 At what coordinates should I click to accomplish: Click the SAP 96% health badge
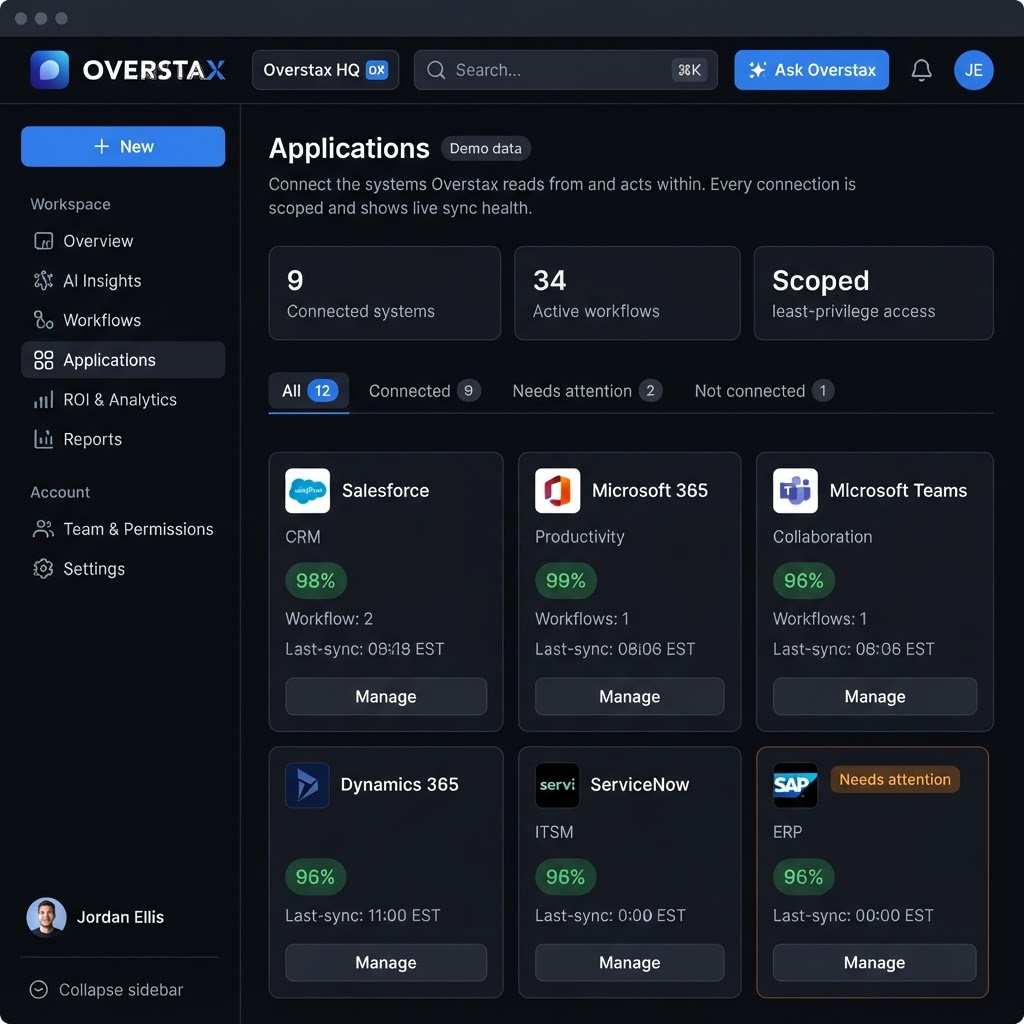803,876
